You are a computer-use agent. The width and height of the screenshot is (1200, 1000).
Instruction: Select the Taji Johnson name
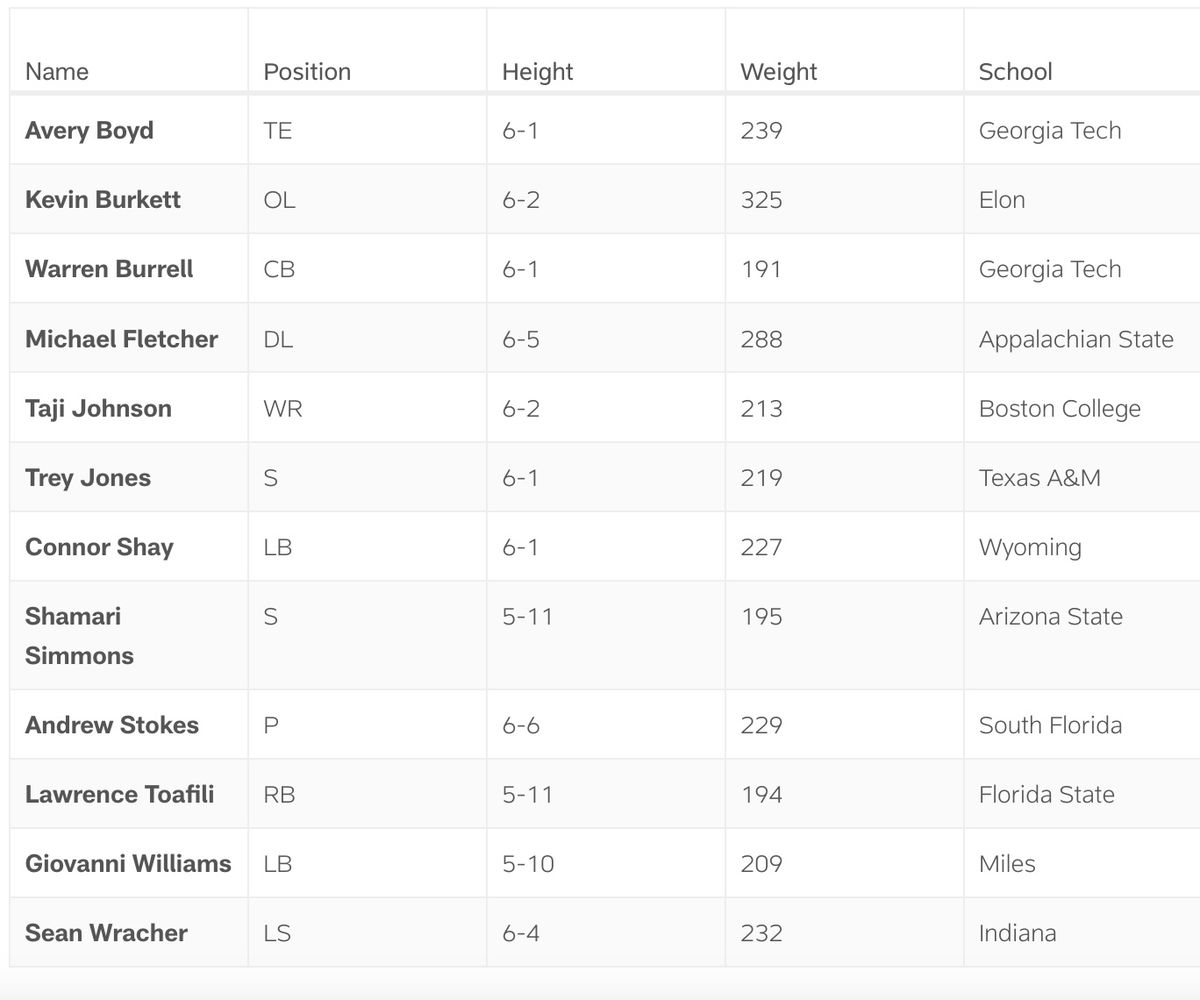(x=98, y=408)
